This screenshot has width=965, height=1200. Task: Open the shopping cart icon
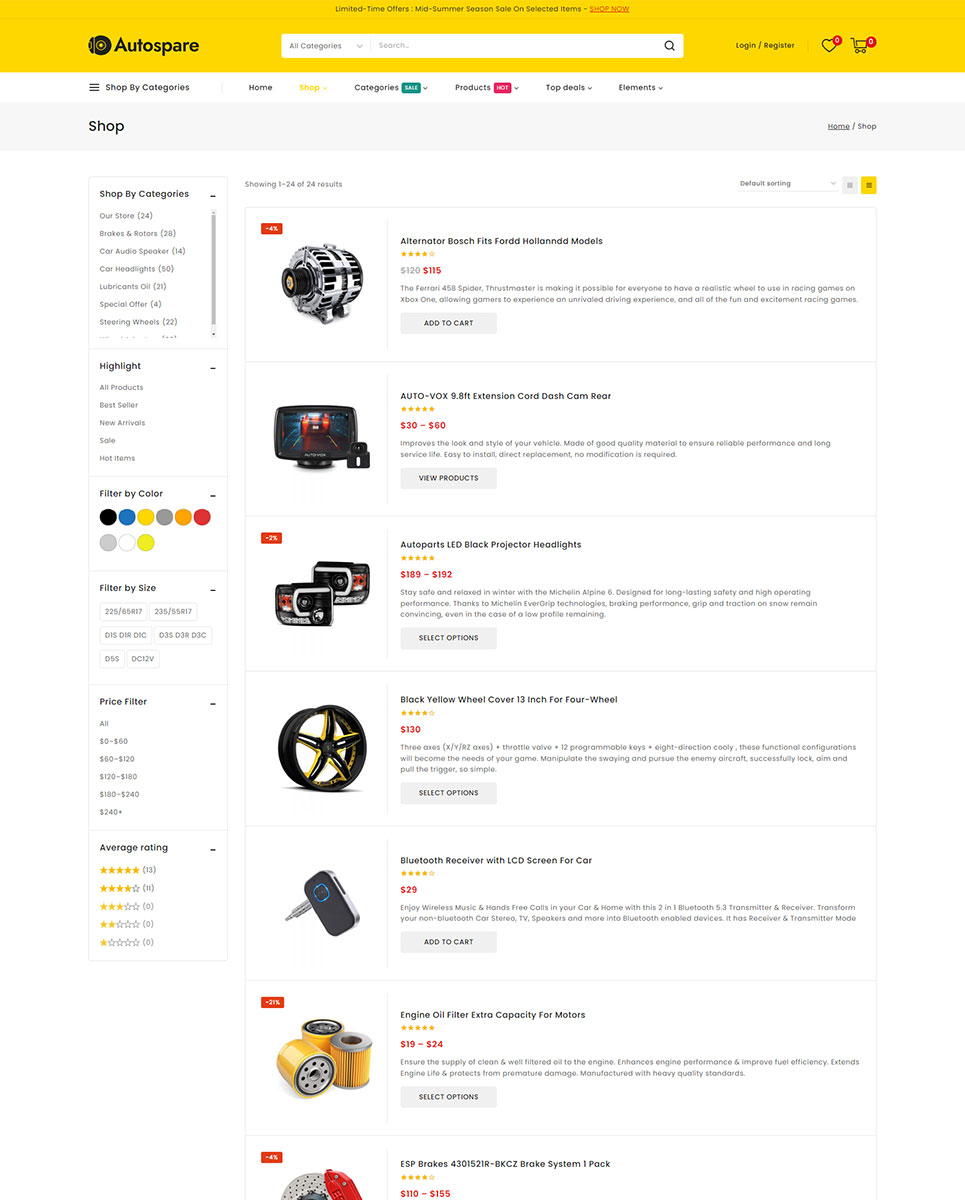pyautogui.click(x=860, y=45)
